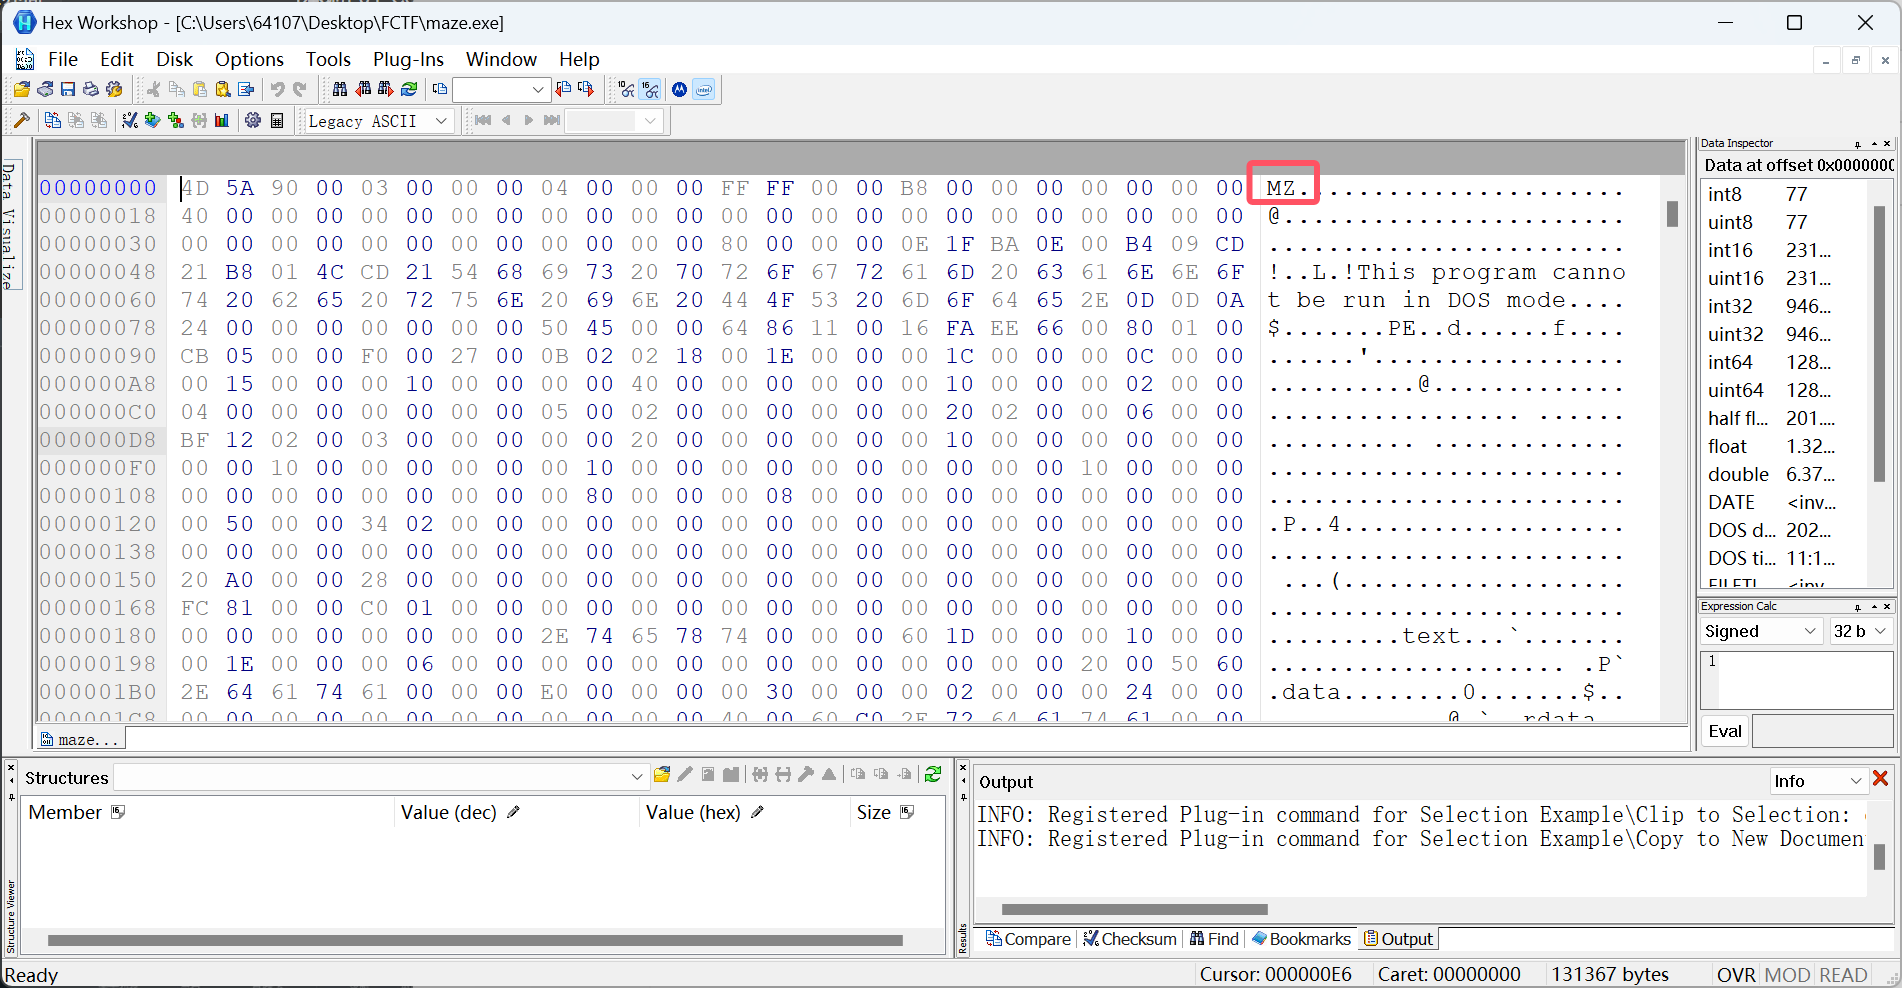Click the READ indicator in status bar

coord(1843,975)
